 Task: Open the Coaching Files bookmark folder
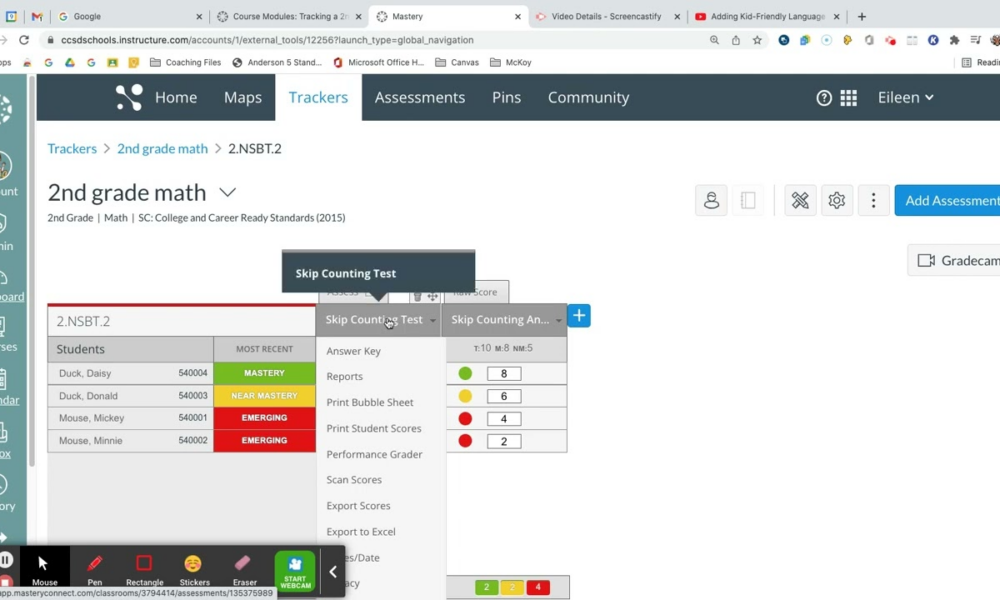[186, 62]
